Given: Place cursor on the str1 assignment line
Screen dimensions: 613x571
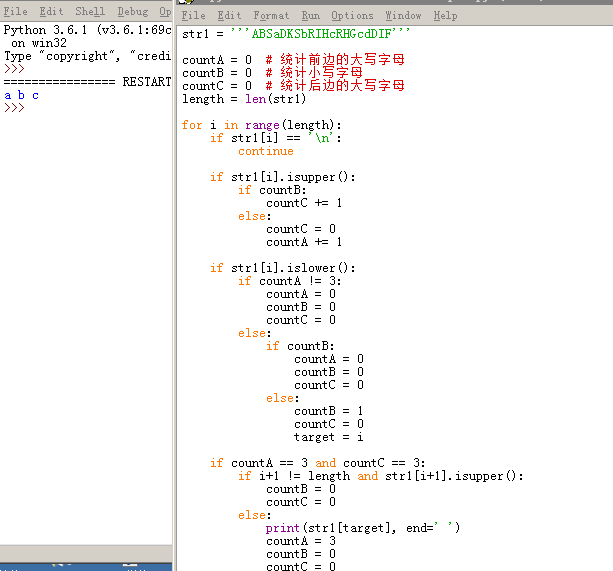Looking at the screenshot, I should pos(297,34).
